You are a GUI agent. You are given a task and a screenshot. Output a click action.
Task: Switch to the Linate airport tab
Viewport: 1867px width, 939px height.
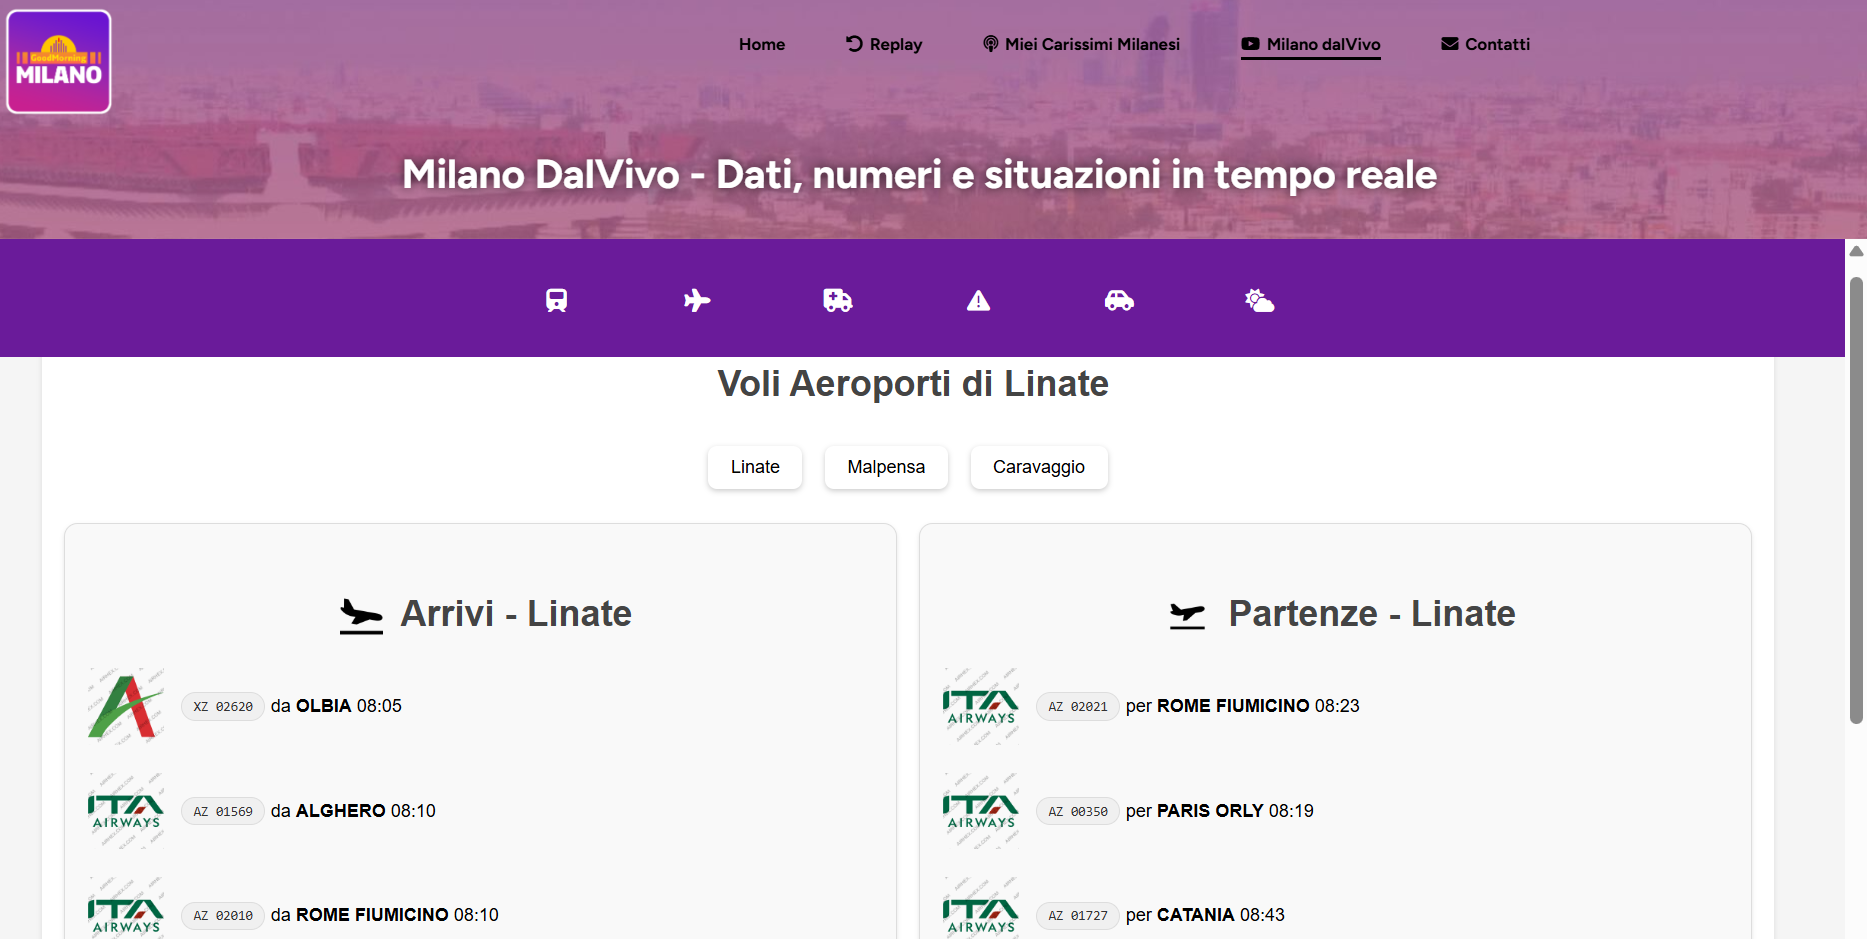click(755, 467)
